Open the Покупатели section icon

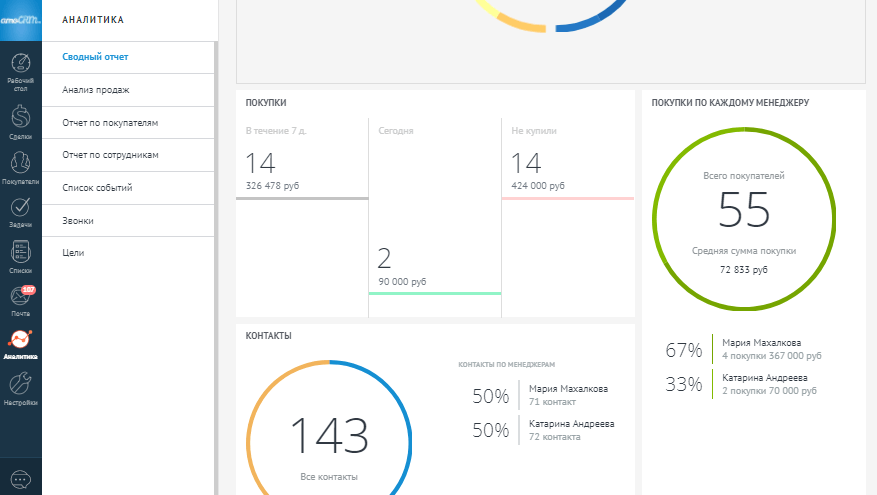pyautogui.click(x=20, y=166)
